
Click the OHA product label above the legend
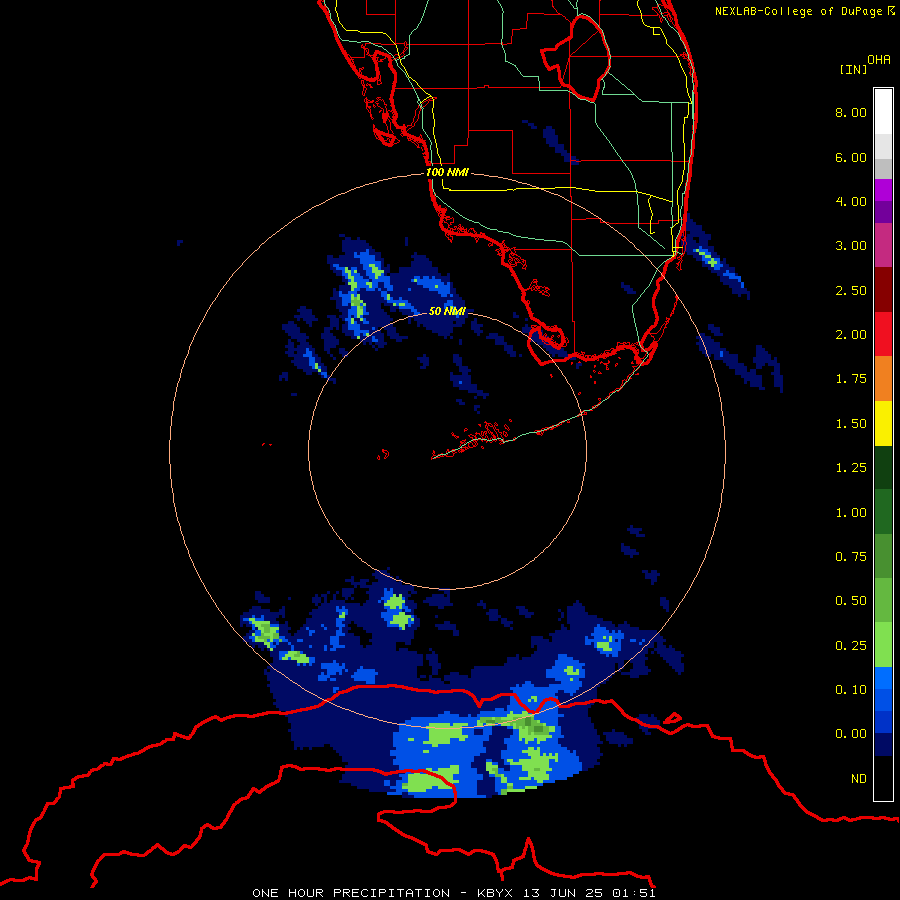879,60
